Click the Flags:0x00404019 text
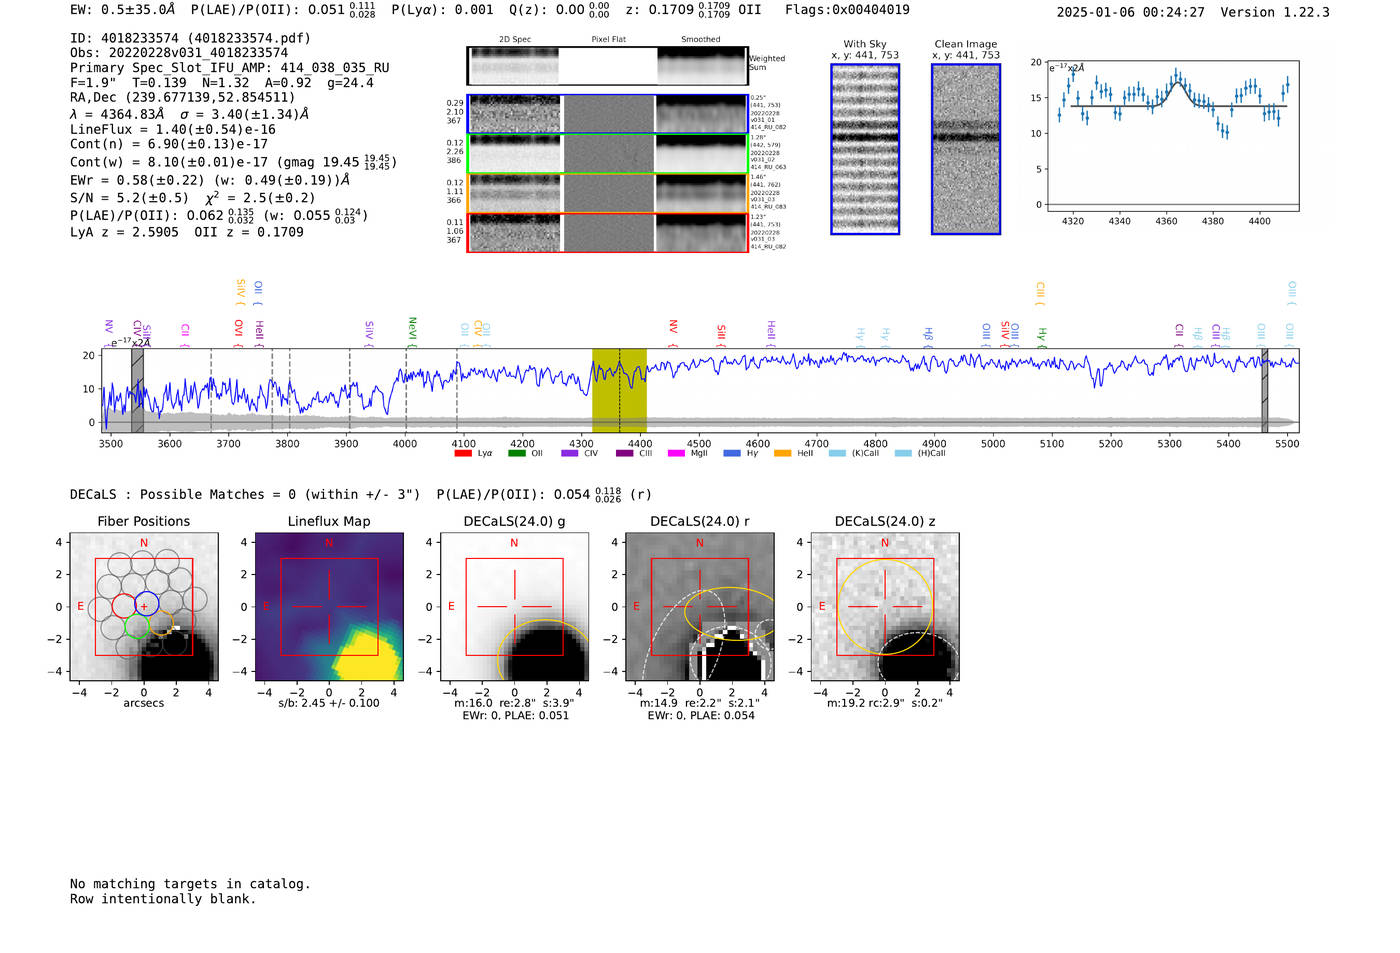 click(x=847, y=10)
